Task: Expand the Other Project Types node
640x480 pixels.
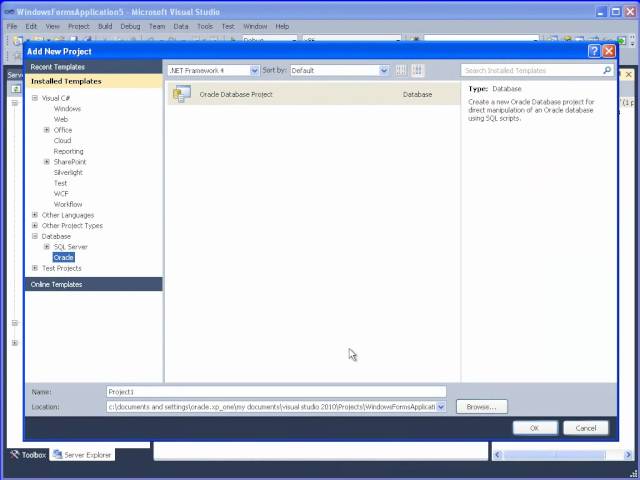Action: (x=35, y=225)
